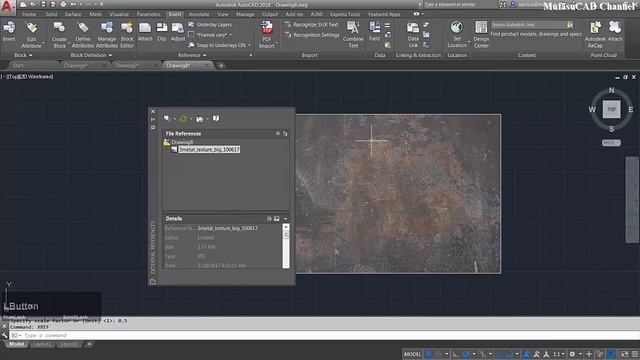This screenshot has width=640, height=360.
Task: Click the customization menu button in status bar
Action: click(635, 354)
